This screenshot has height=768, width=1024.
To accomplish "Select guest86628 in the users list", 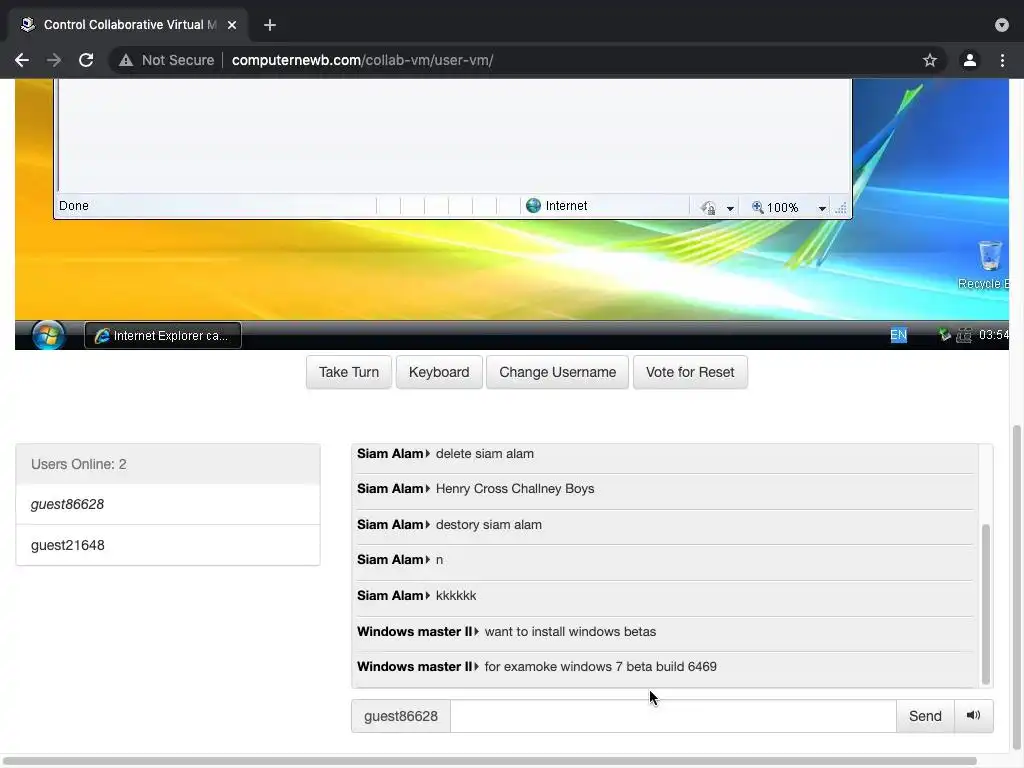I will [168, 504].
